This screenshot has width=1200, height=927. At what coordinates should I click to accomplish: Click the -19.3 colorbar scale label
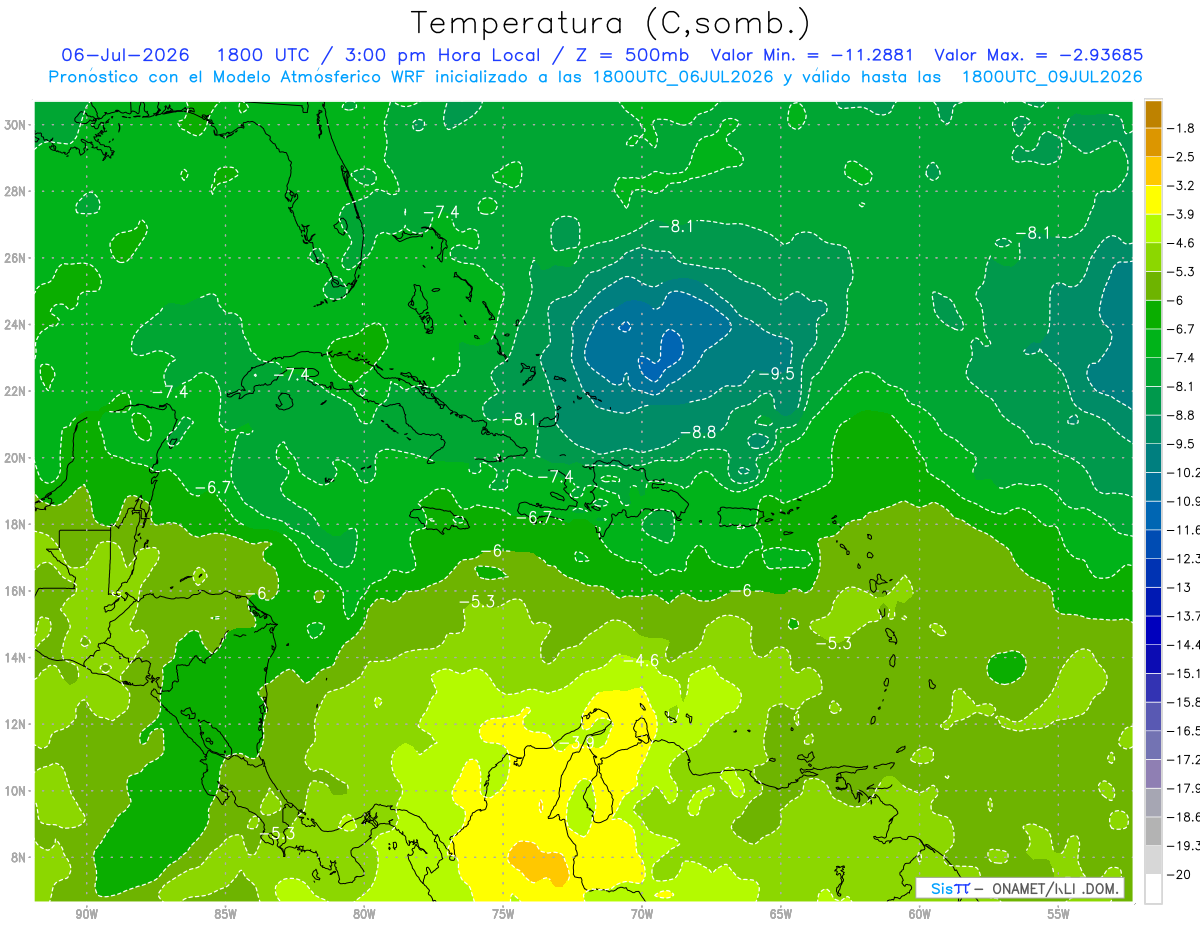(x=1182, y=845)
